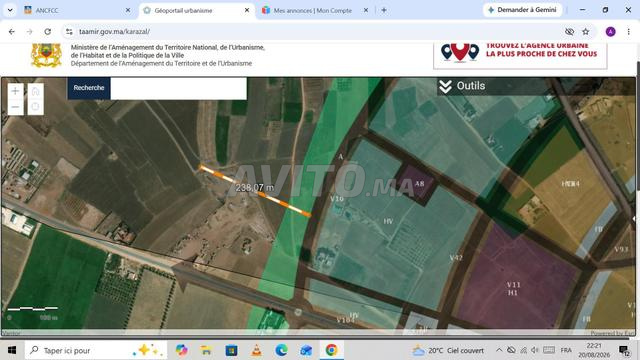Screen dimensions: 640x360
Task: Open Copilot from the taskbar
Action: click(x=182, y=350)
